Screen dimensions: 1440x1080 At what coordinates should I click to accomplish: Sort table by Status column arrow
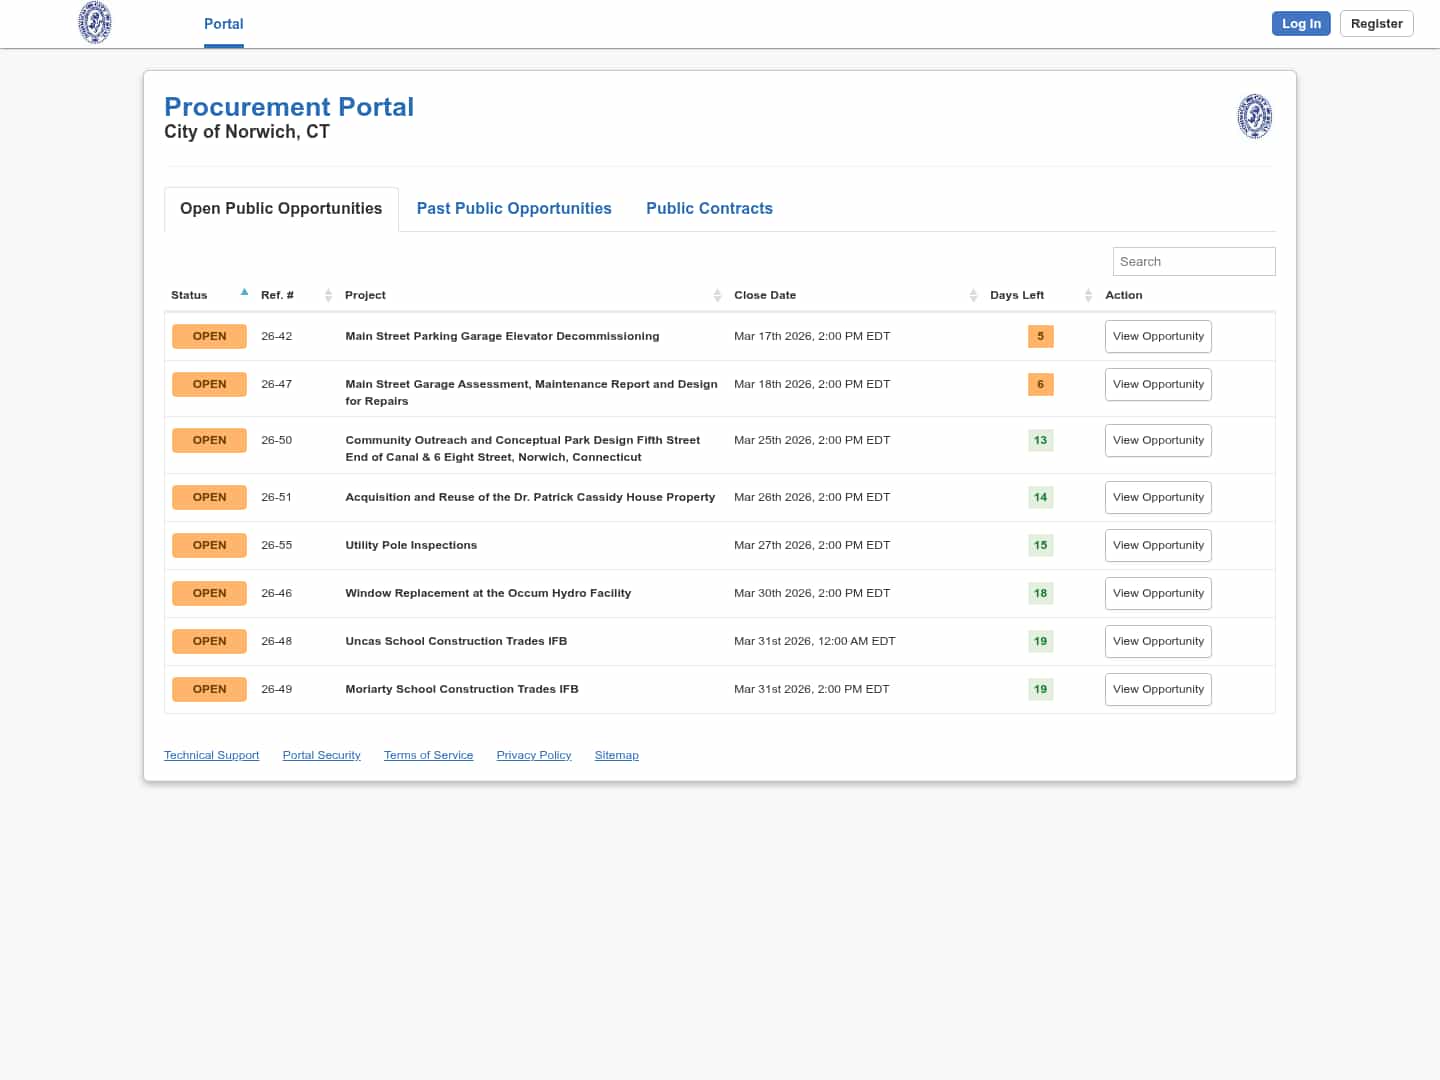coord(244,293)
